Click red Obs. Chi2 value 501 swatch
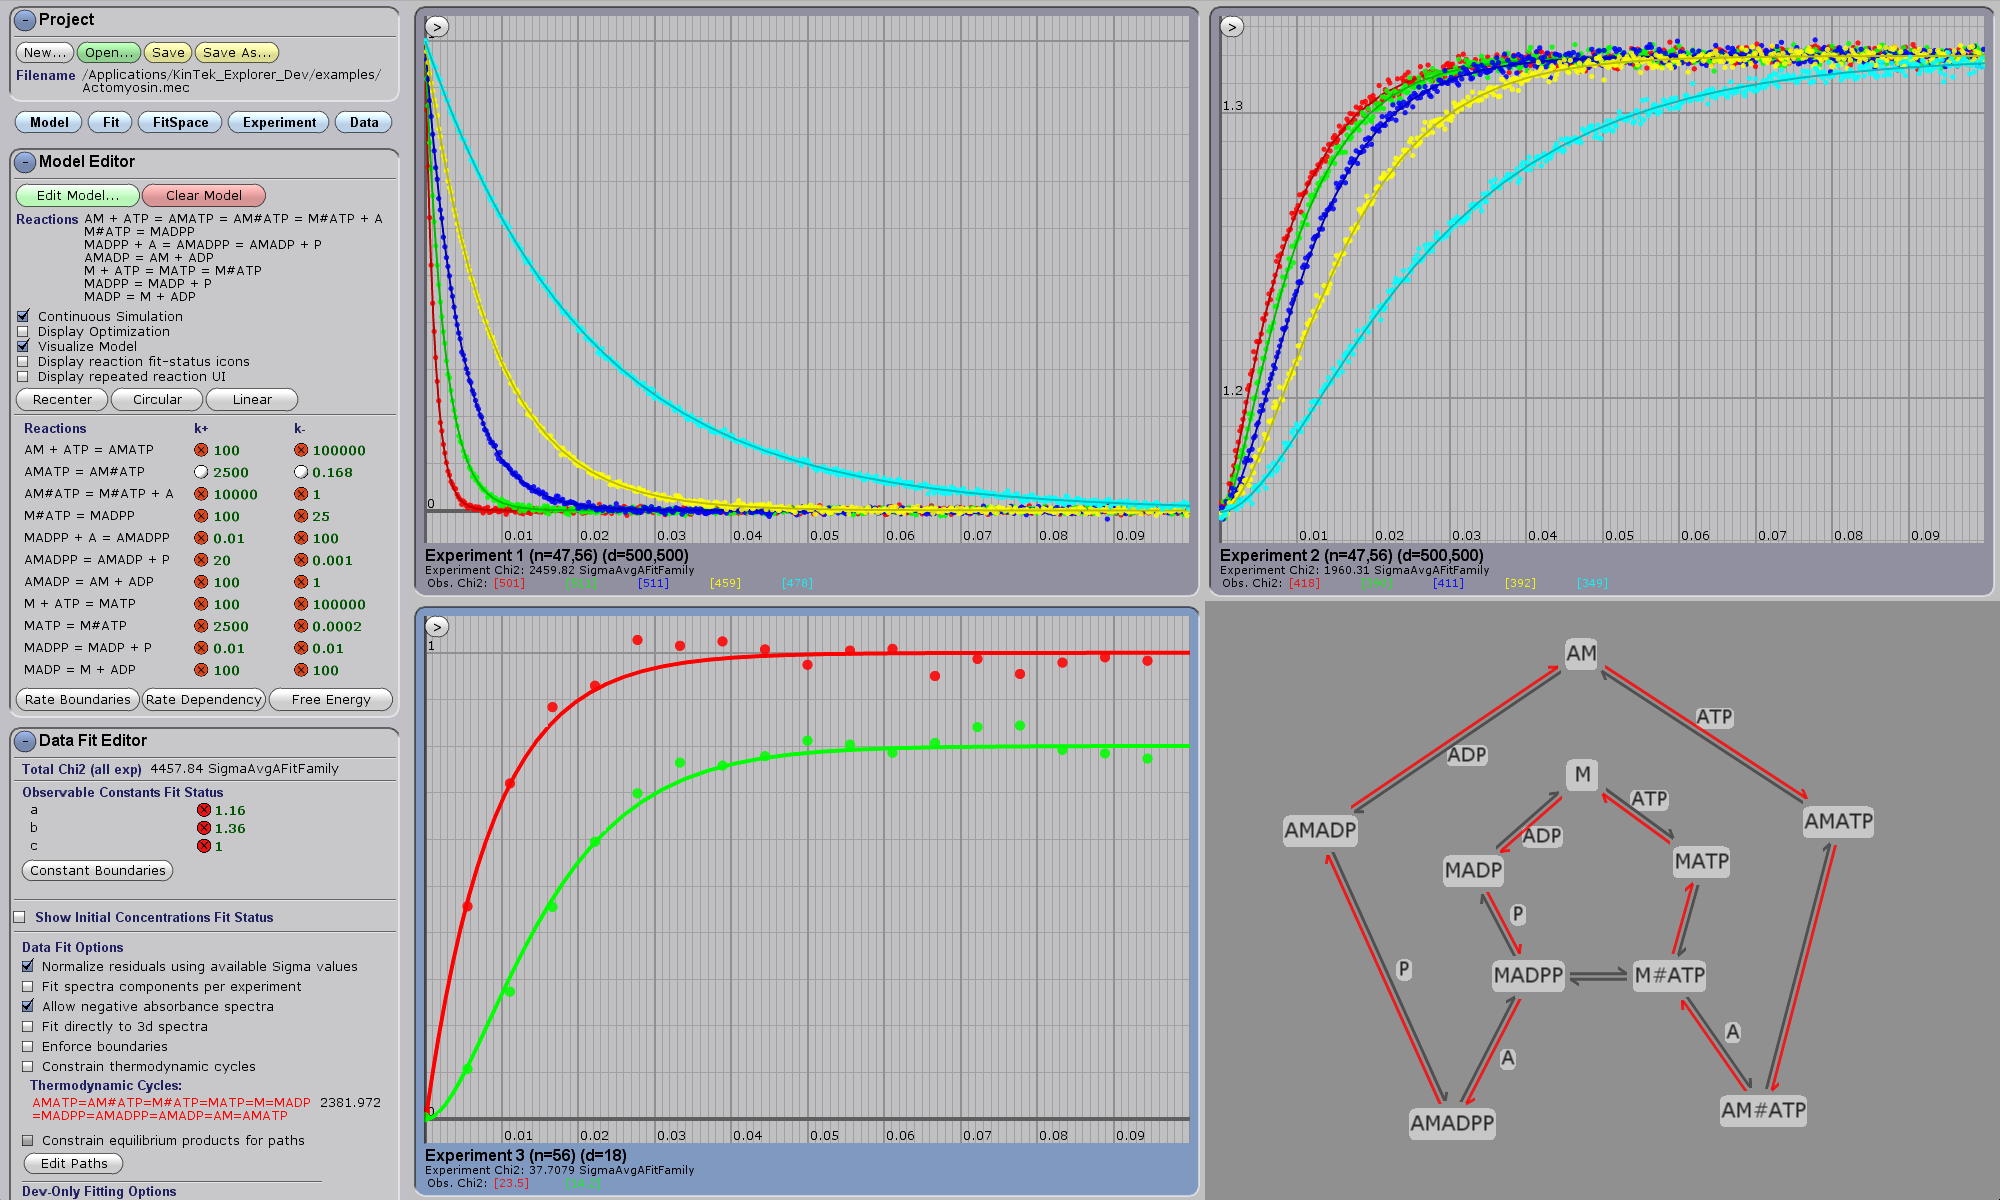 (x=509, y=583)
